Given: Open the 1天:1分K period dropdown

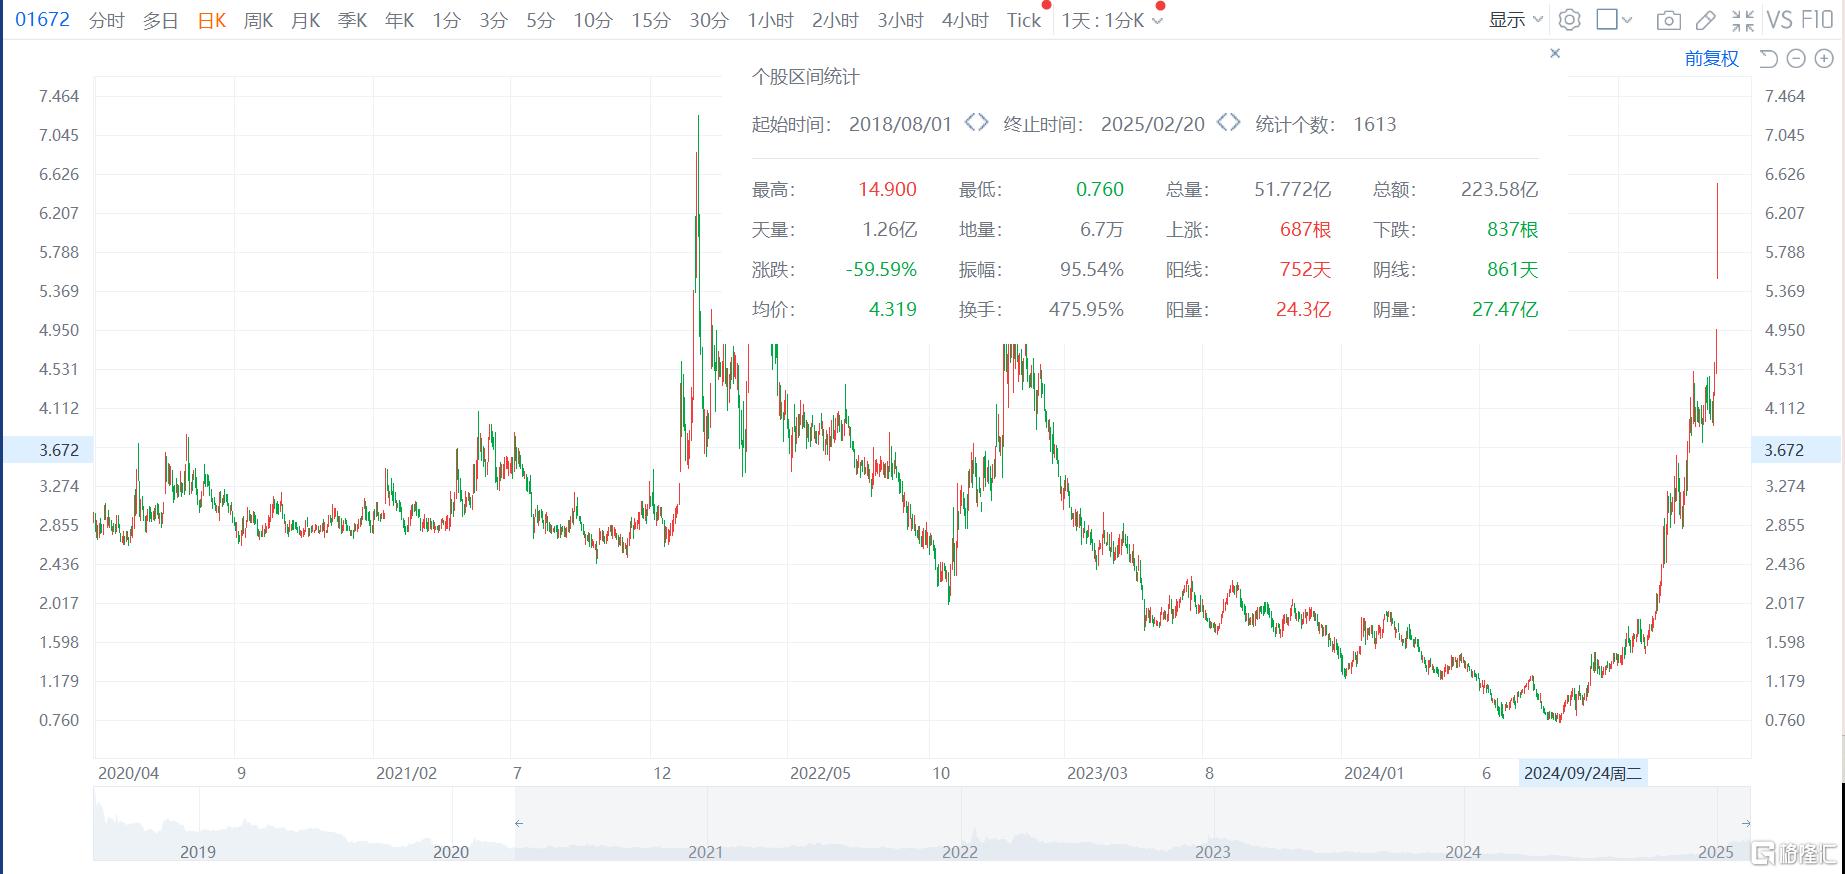Looking at the screenshot, I should click(x=1112, y=21).
